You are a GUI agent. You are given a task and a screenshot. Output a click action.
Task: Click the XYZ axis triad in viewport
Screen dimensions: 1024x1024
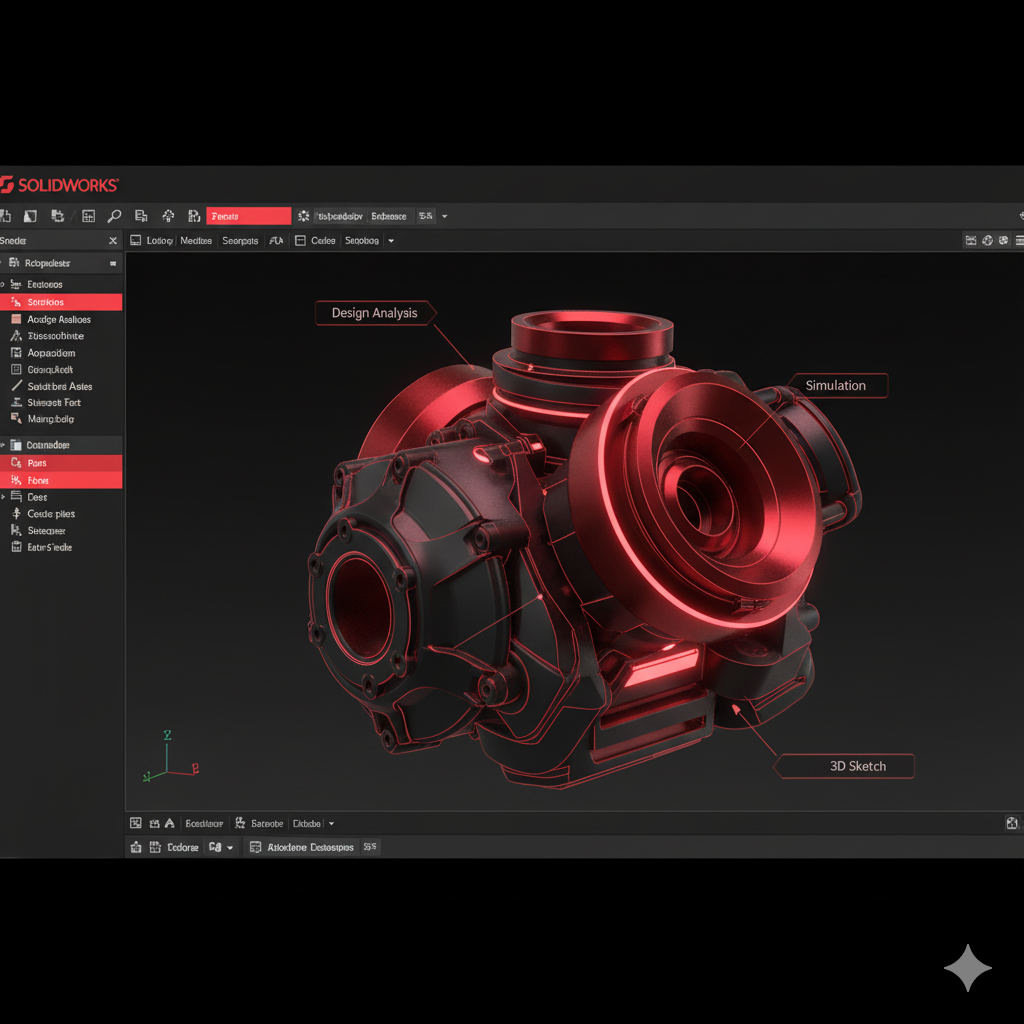168,759
